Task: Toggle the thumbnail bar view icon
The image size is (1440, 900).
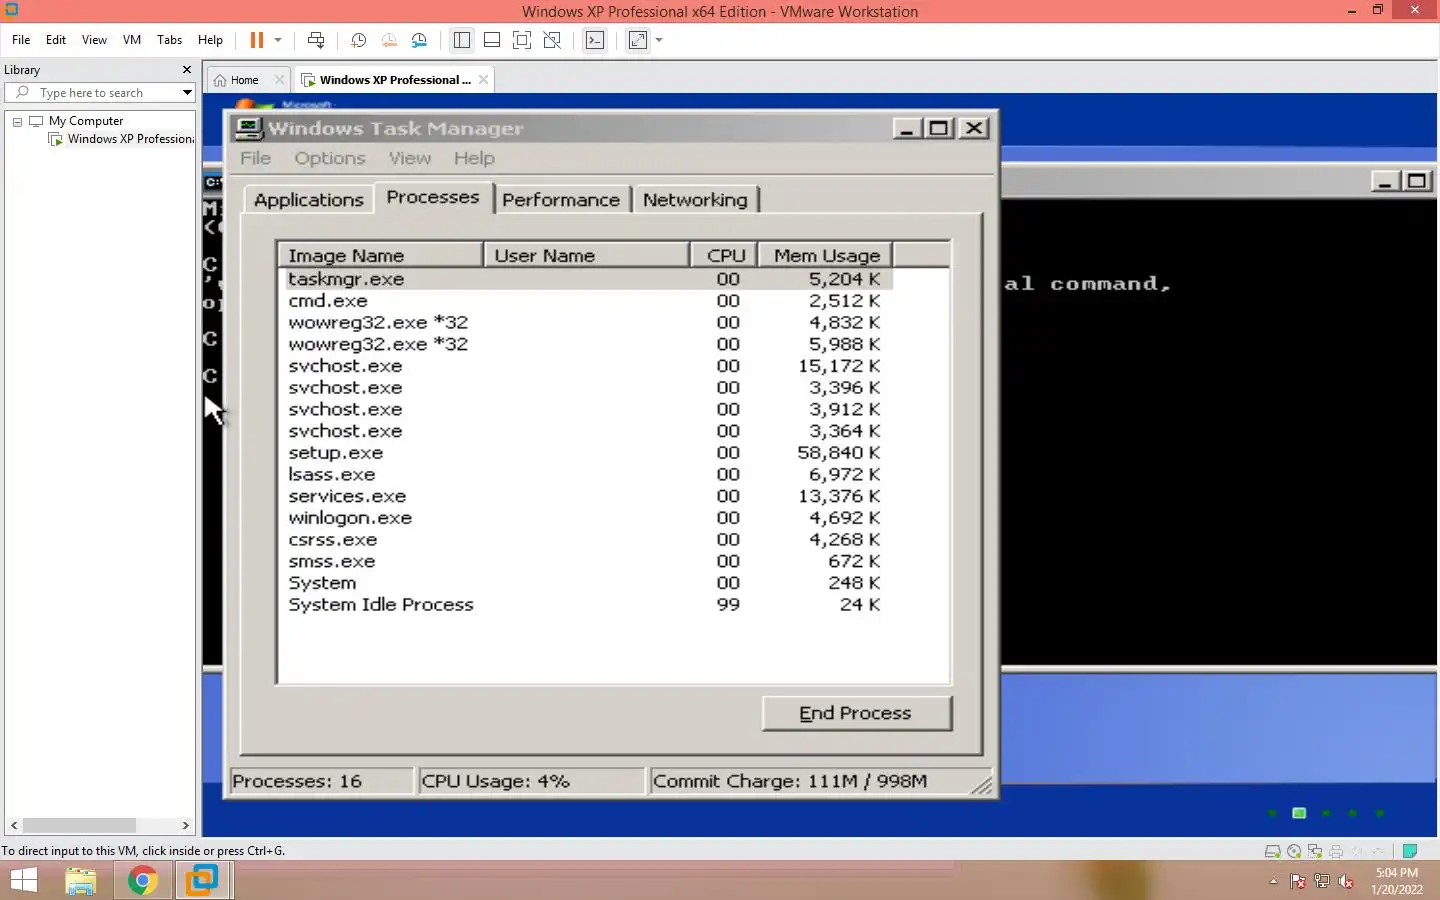Action: 491,40
